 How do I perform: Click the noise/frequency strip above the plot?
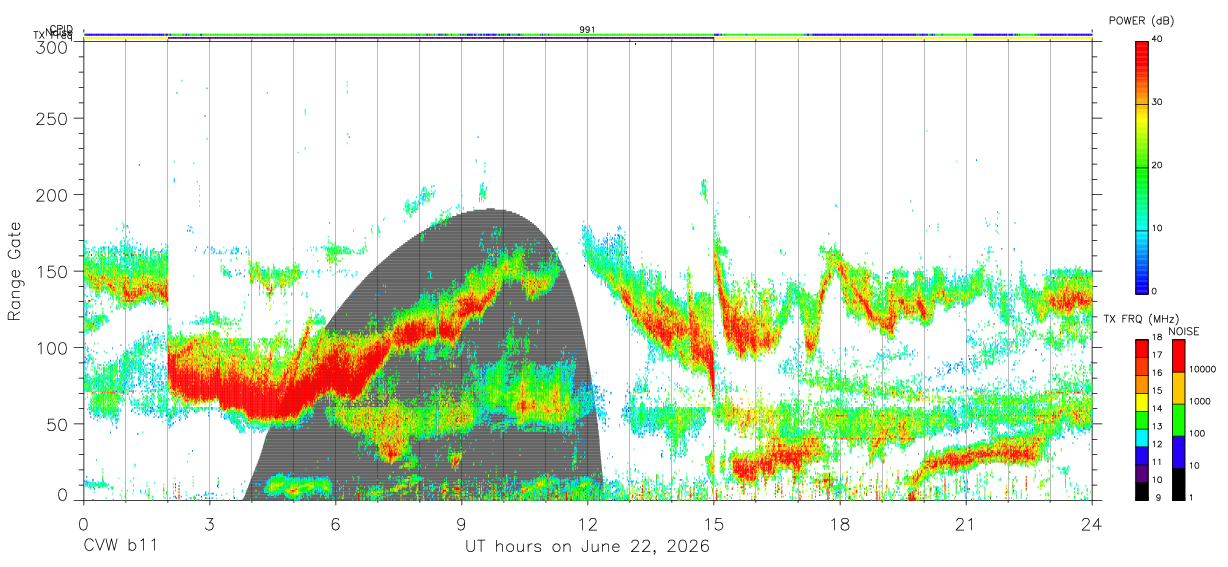pyautogui.click(x=587, y=36)
